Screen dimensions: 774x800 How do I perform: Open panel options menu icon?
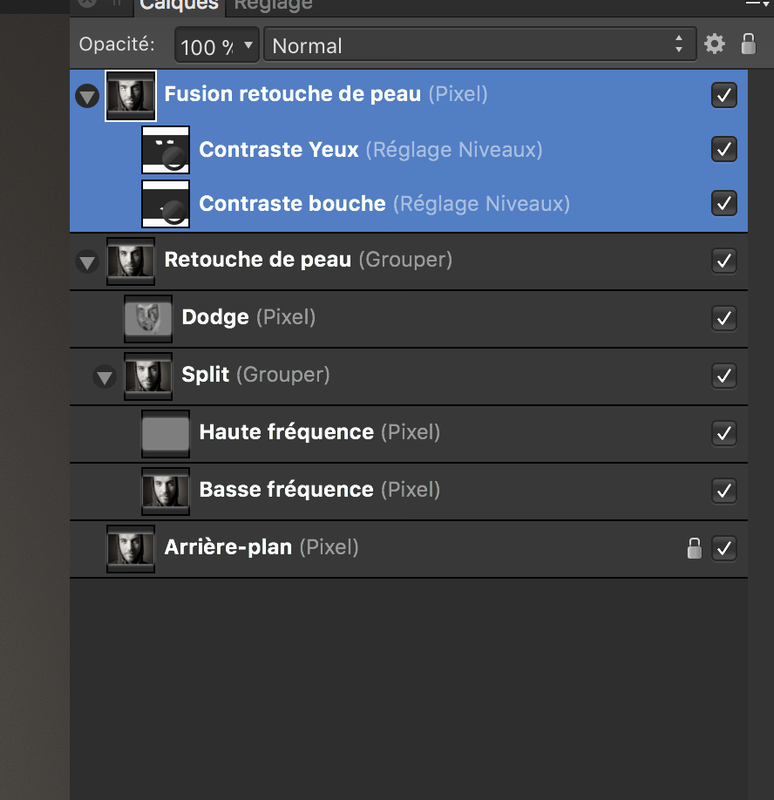757,3
